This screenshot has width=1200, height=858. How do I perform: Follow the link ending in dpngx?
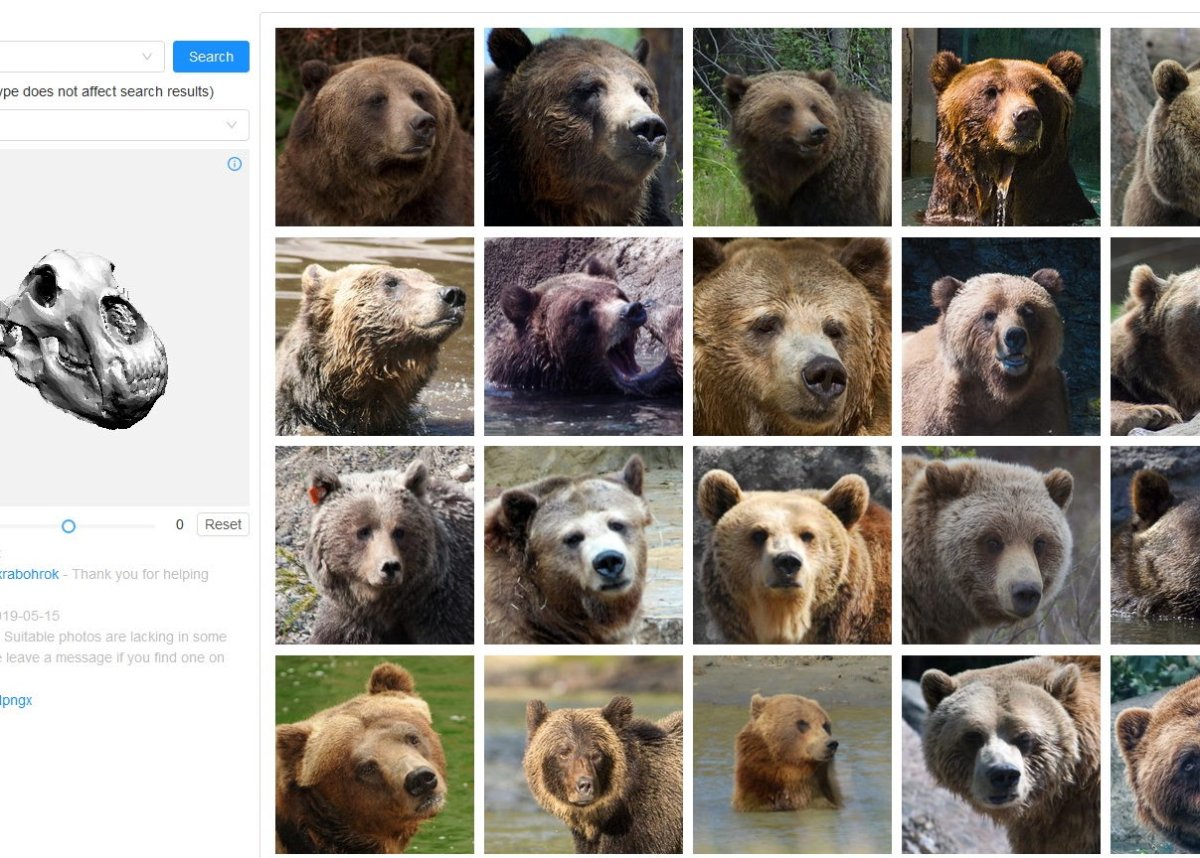coord(16,700)
